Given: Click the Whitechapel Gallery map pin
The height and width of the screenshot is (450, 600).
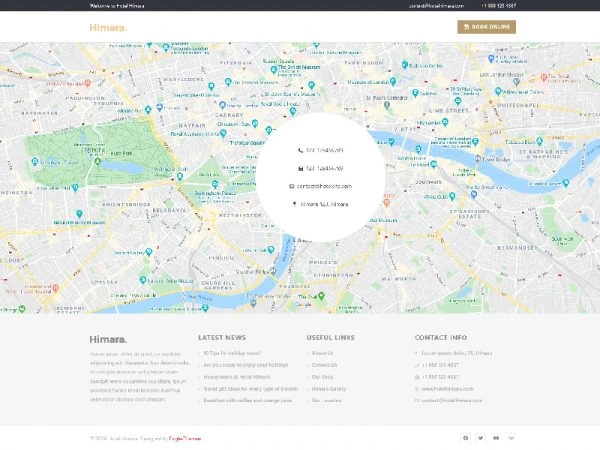Looking at the screenshot, I should (498, 91).
